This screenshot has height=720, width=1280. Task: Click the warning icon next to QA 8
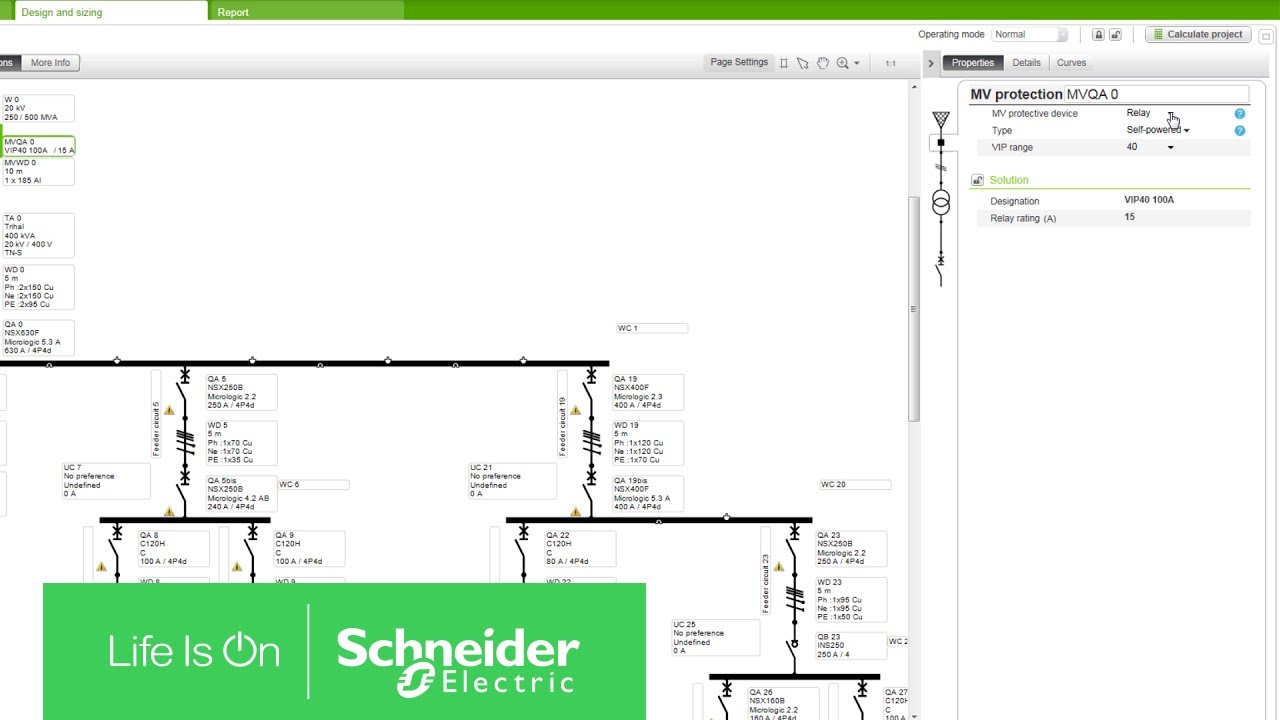[x=101, y=566]
